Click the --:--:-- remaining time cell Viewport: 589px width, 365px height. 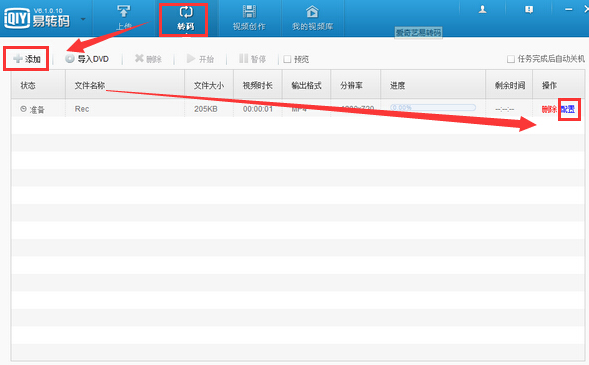pos(504,109)
